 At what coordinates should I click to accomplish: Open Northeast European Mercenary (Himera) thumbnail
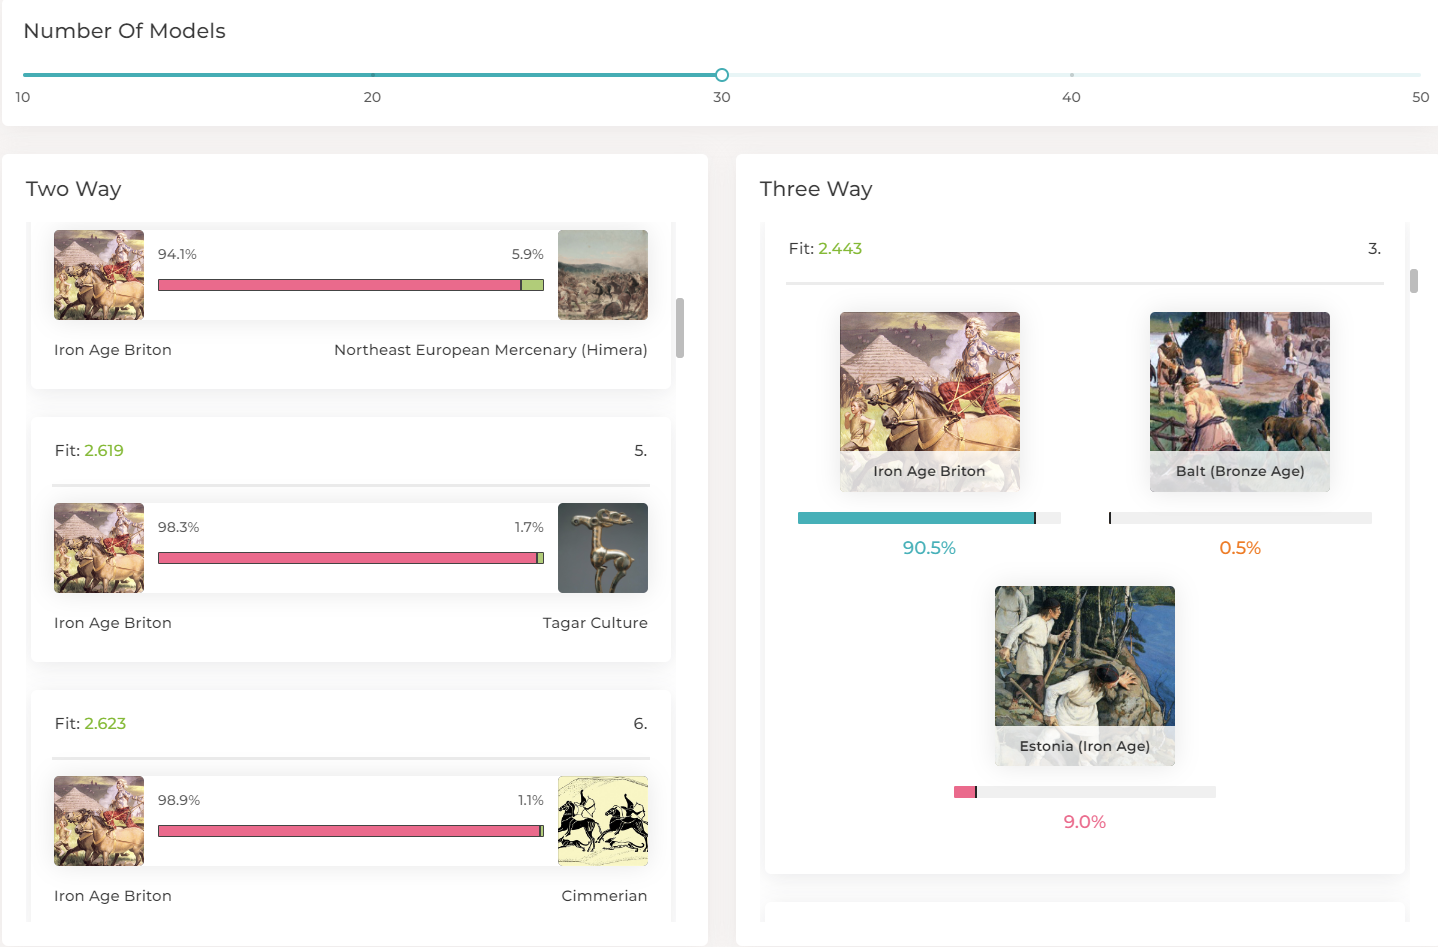603,275
